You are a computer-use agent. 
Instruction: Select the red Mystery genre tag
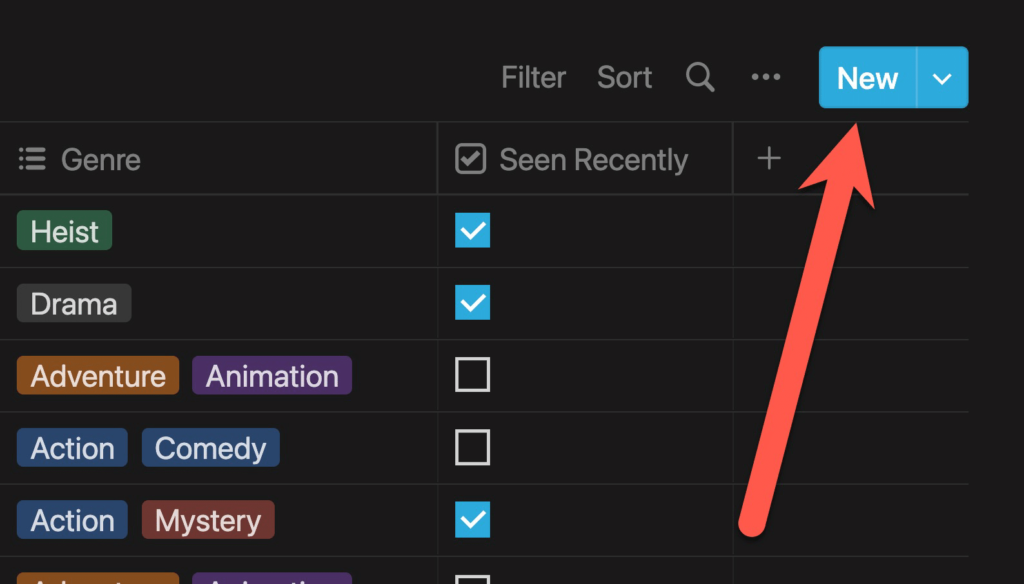click(x=208, y=520)
